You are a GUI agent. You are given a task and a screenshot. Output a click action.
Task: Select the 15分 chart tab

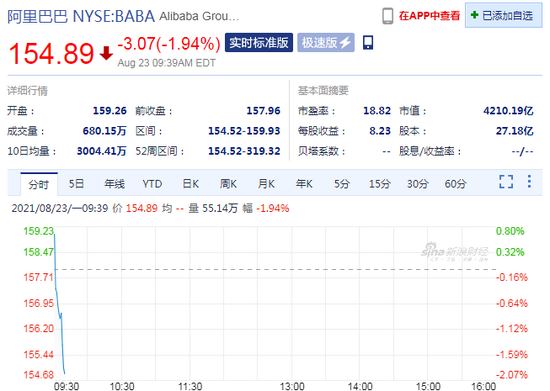[380, 184]
